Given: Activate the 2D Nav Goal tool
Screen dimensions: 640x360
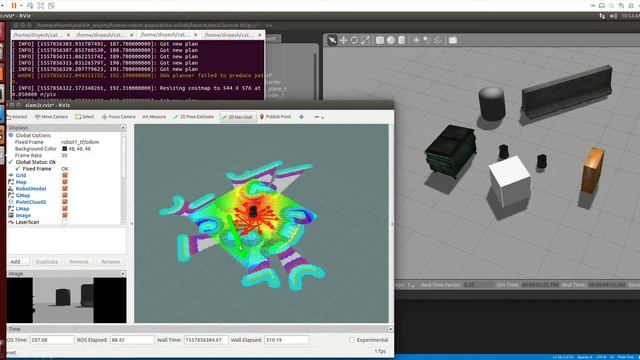Looking at the screenshot, I should [x=237, y=117].
